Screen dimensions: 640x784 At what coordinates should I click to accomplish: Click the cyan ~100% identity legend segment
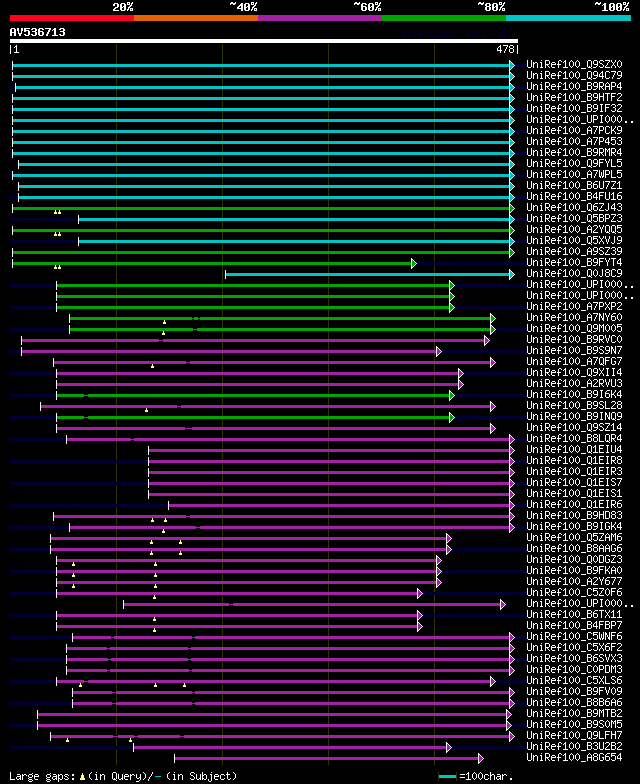click(568, 18)
